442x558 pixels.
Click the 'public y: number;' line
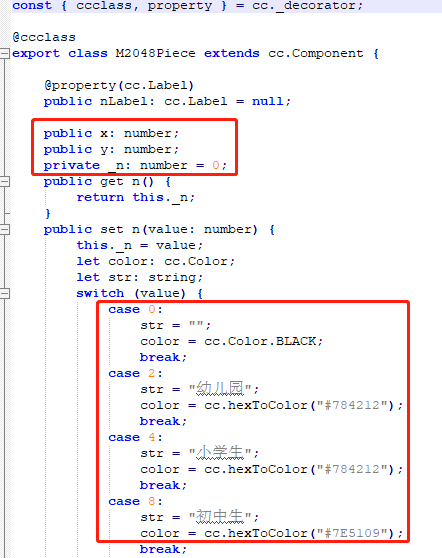coord(111,149)
